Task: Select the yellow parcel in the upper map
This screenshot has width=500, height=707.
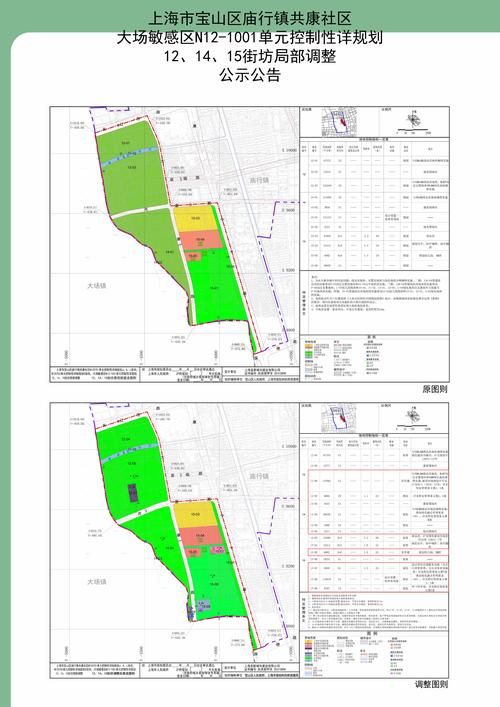Action: tap(194, 219)
